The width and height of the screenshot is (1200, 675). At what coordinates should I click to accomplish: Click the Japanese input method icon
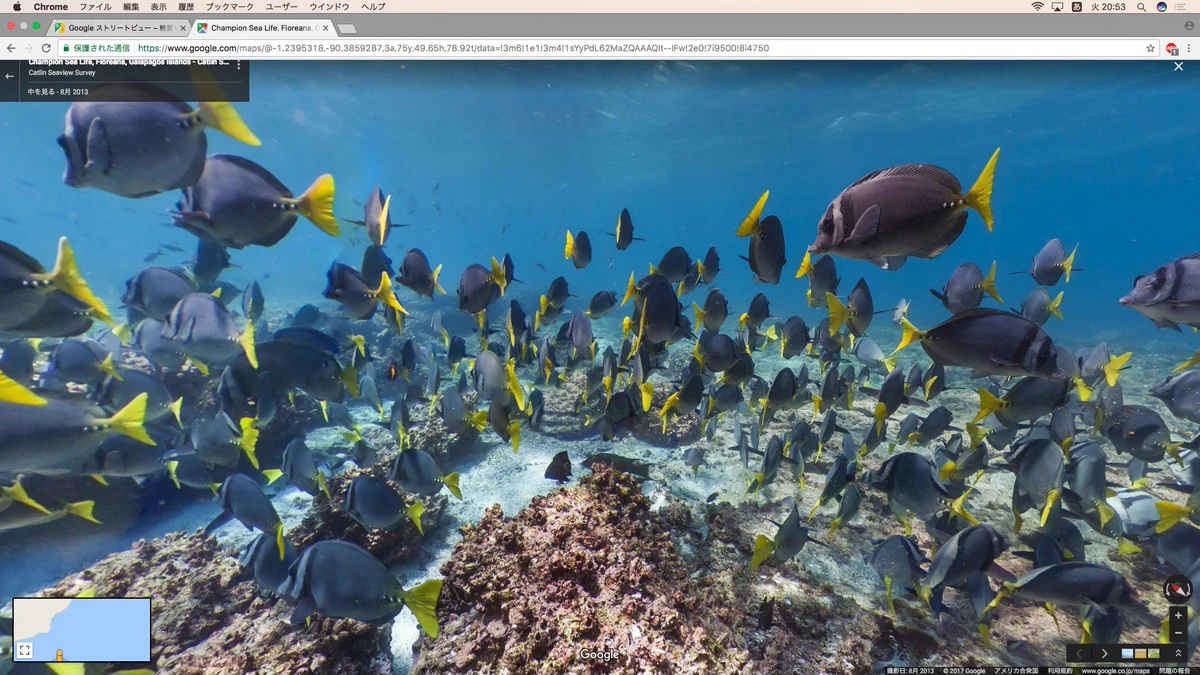click(x=1077, y=7)
